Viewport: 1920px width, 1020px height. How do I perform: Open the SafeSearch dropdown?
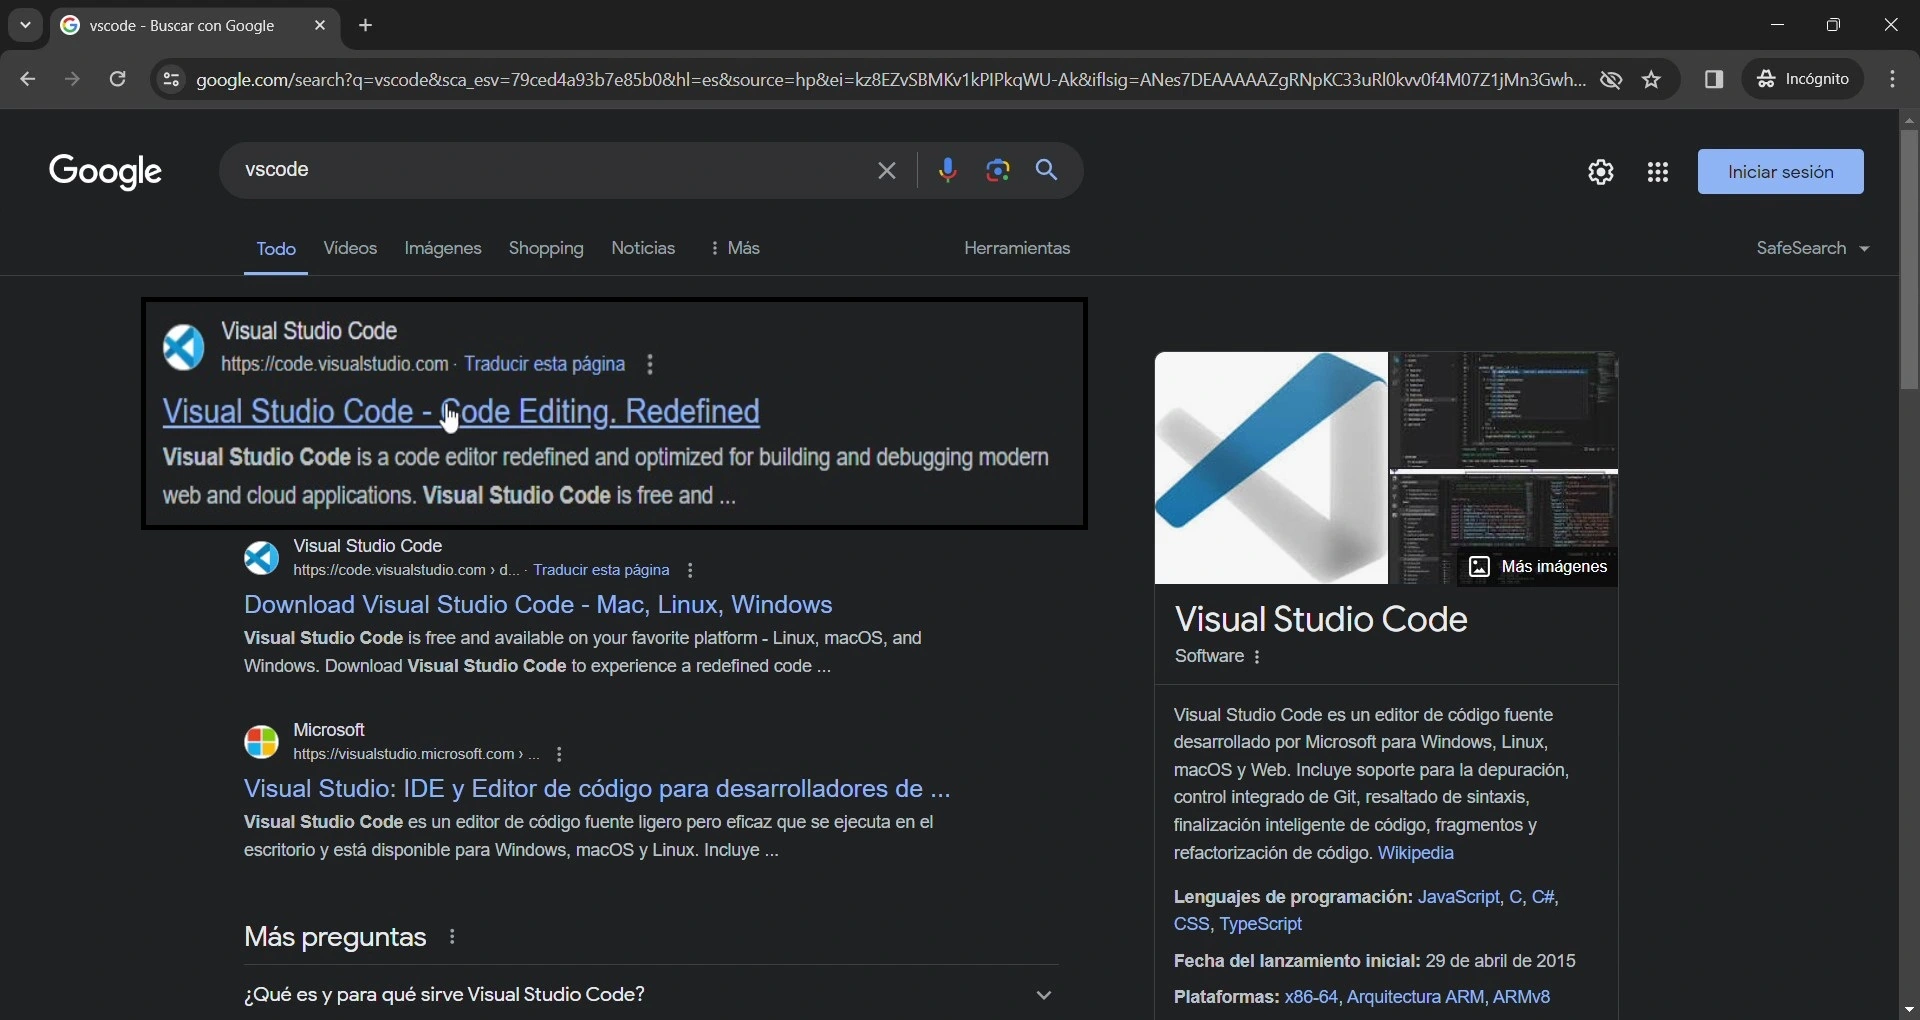tap(1813, 248)
